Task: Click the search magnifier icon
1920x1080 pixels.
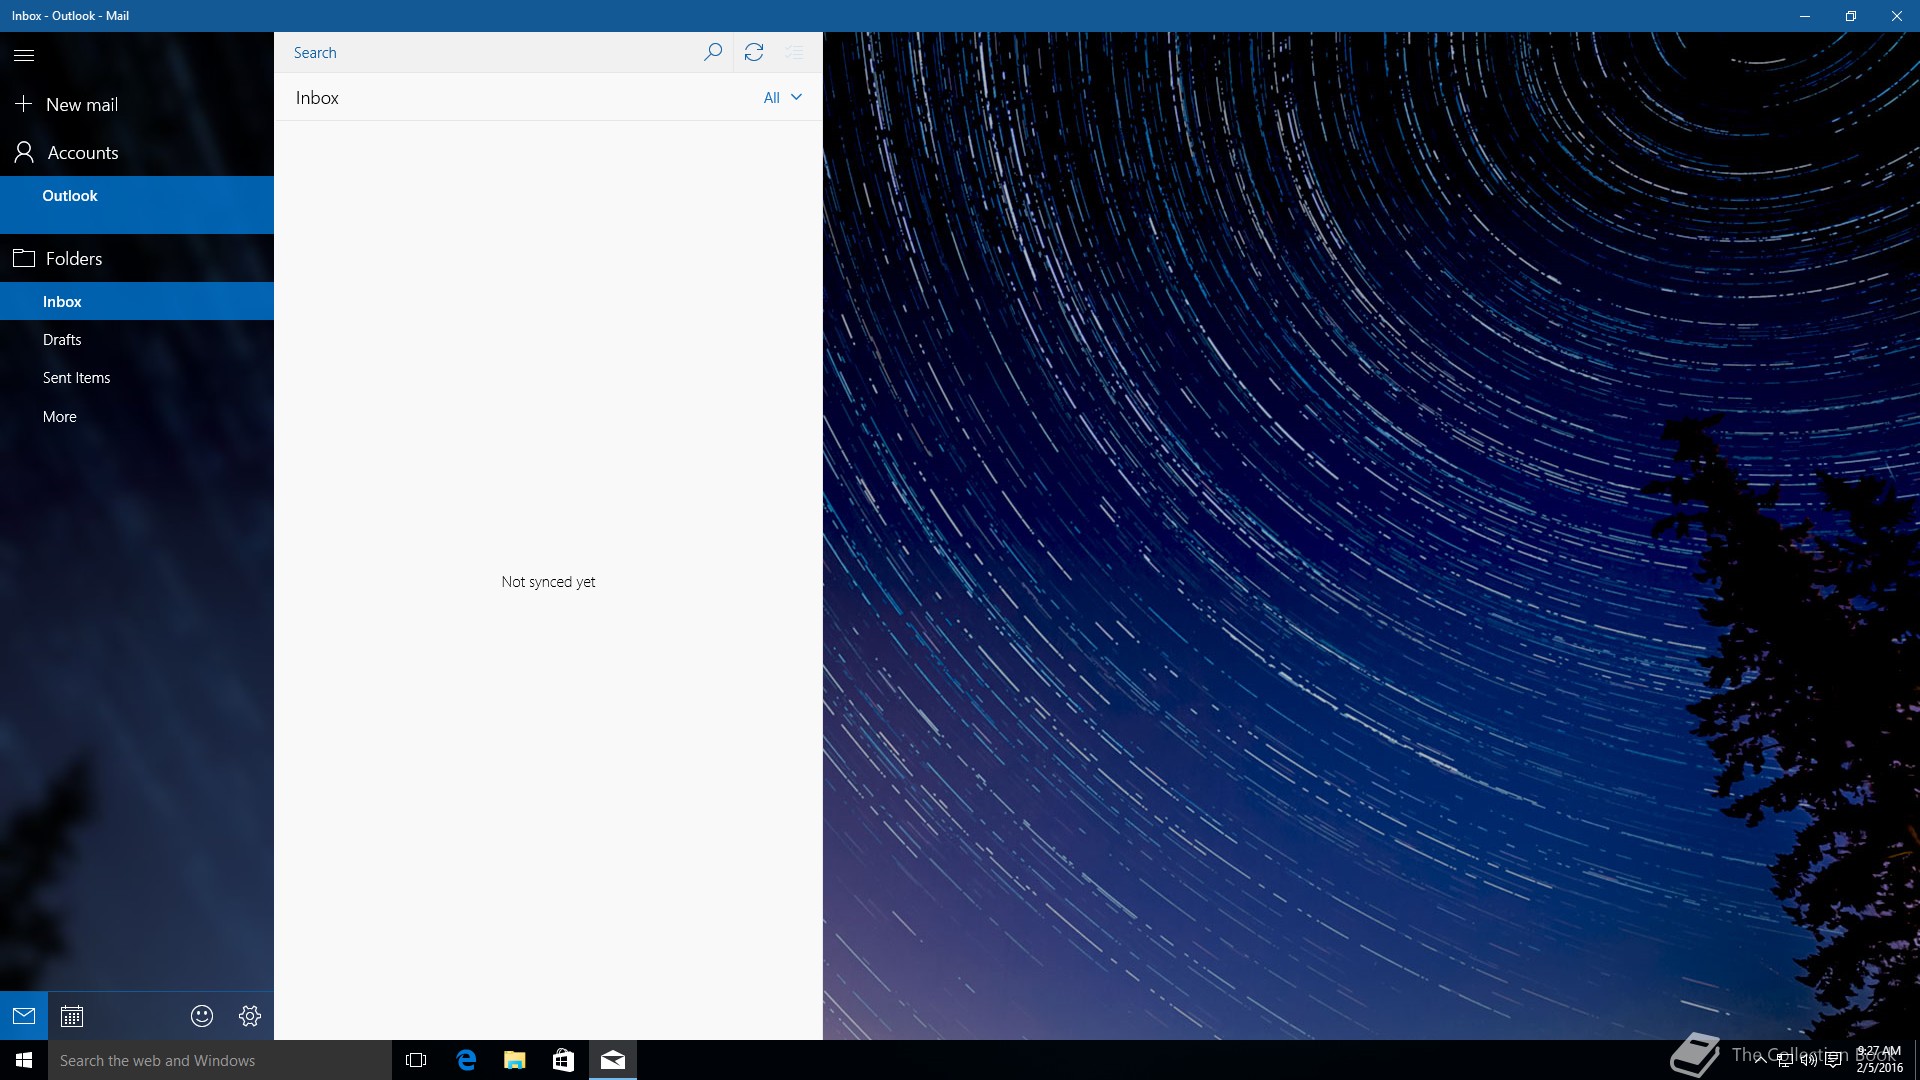Action: pyautogui.click(x=712, y=52)
